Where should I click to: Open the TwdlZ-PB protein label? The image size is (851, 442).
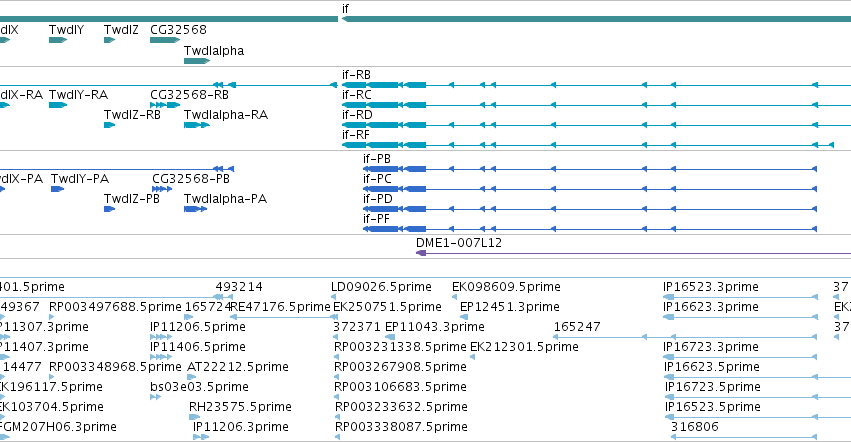(x=131, y=199)
